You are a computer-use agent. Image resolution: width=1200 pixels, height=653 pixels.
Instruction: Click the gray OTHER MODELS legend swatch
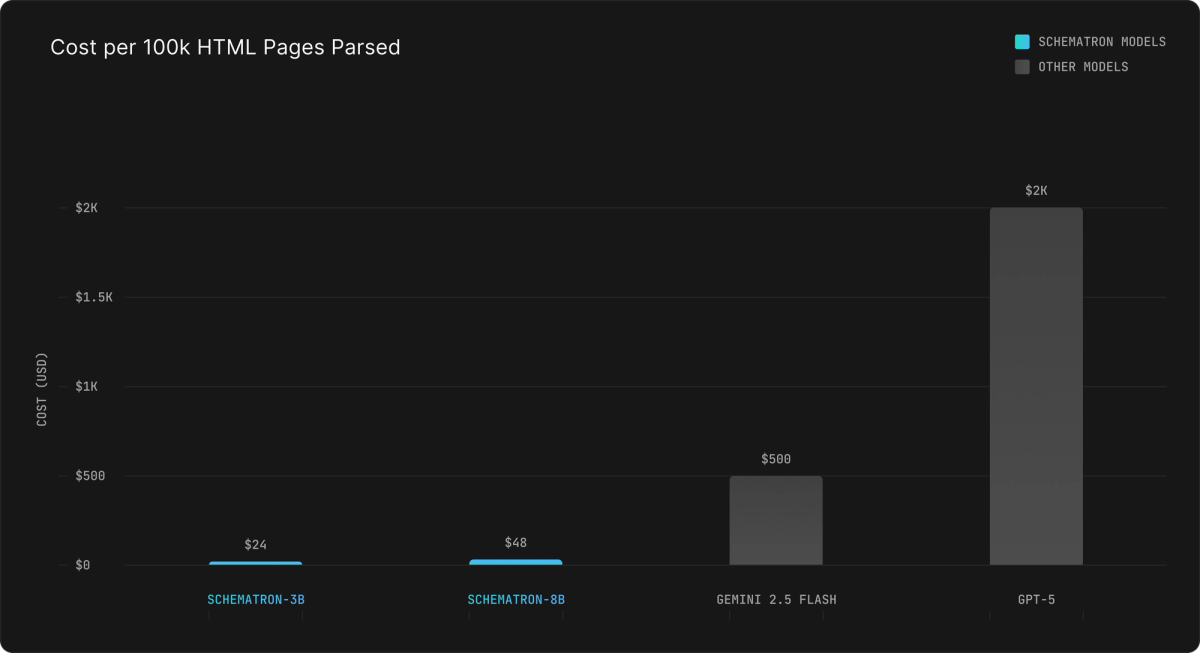pyautogui.click(x=1021, y=66)
